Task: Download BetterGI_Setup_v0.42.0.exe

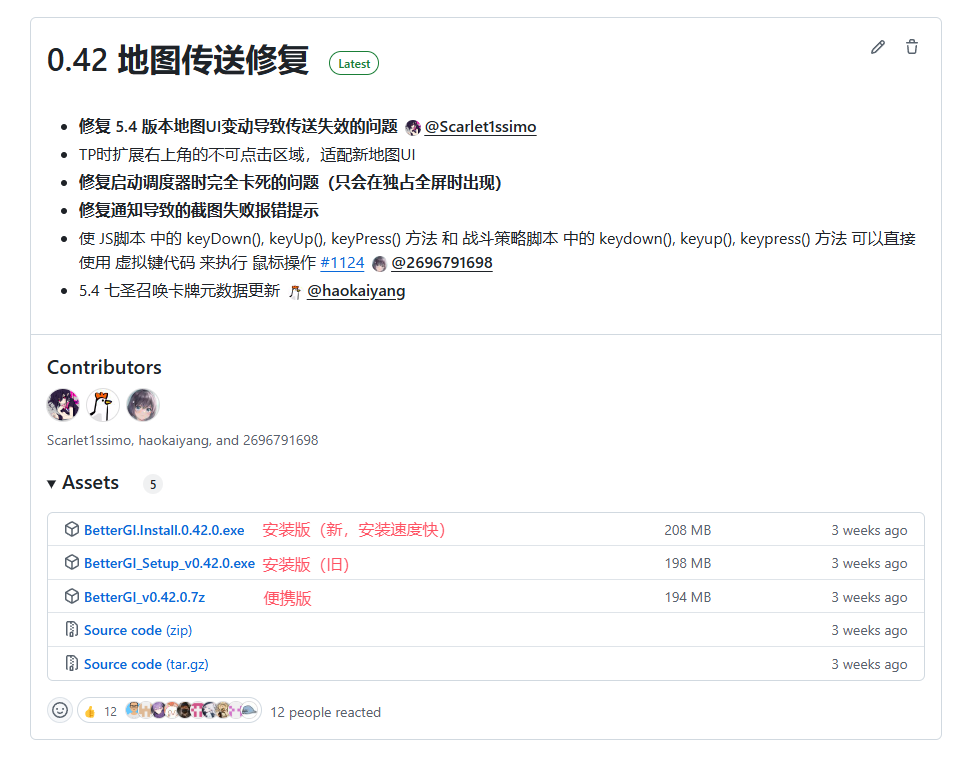Action: point(169,563)
